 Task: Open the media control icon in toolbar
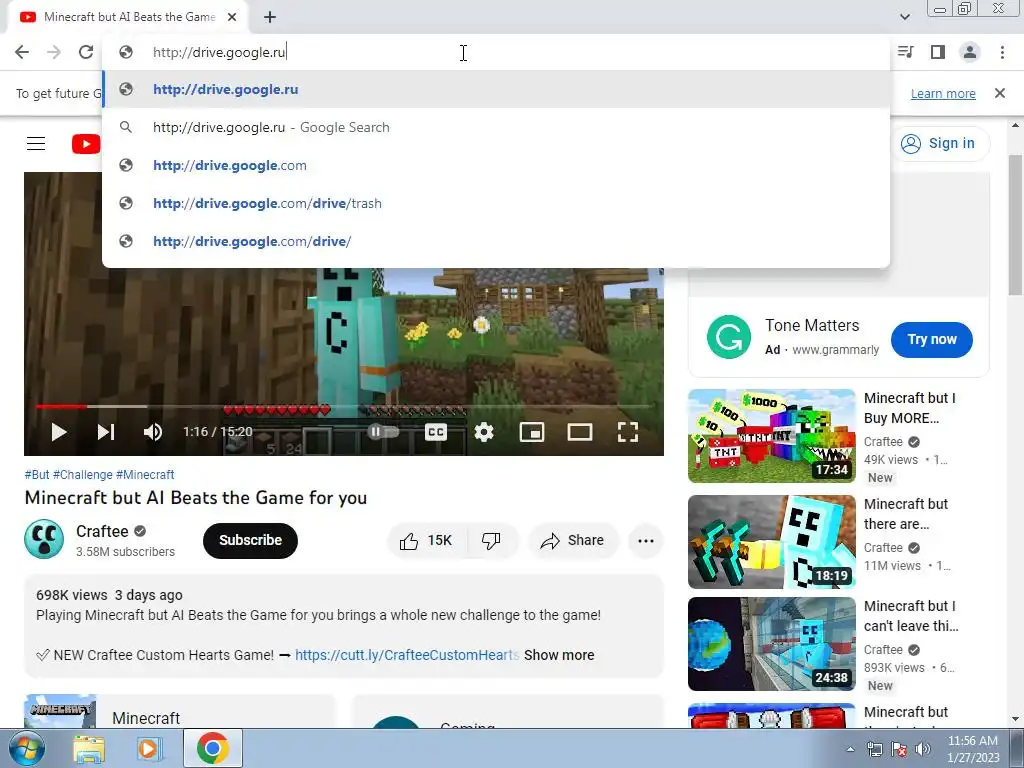point(906,52)
